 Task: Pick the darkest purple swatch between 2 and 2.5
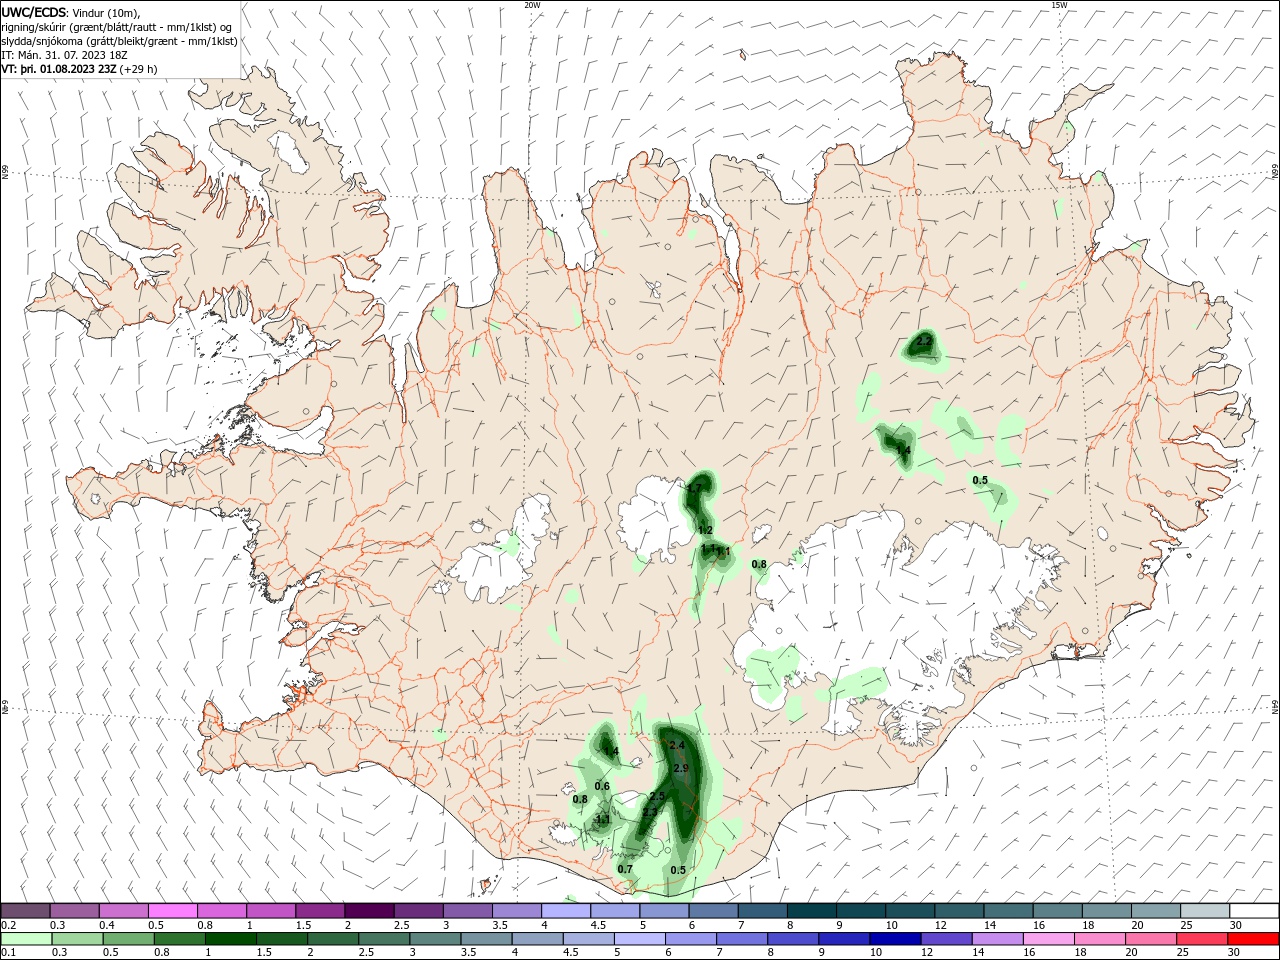click(368, 911)
